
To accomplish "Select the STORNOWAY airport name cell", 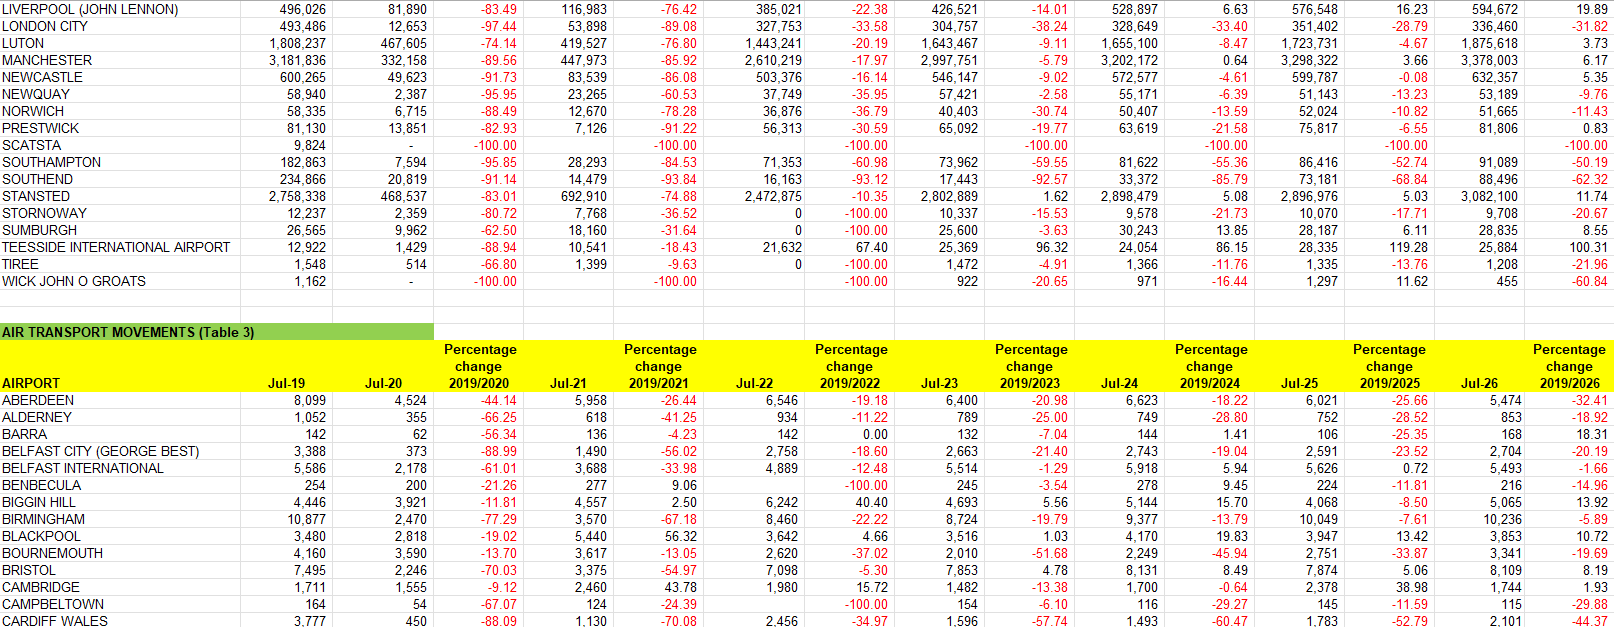I will pos(44,213).
